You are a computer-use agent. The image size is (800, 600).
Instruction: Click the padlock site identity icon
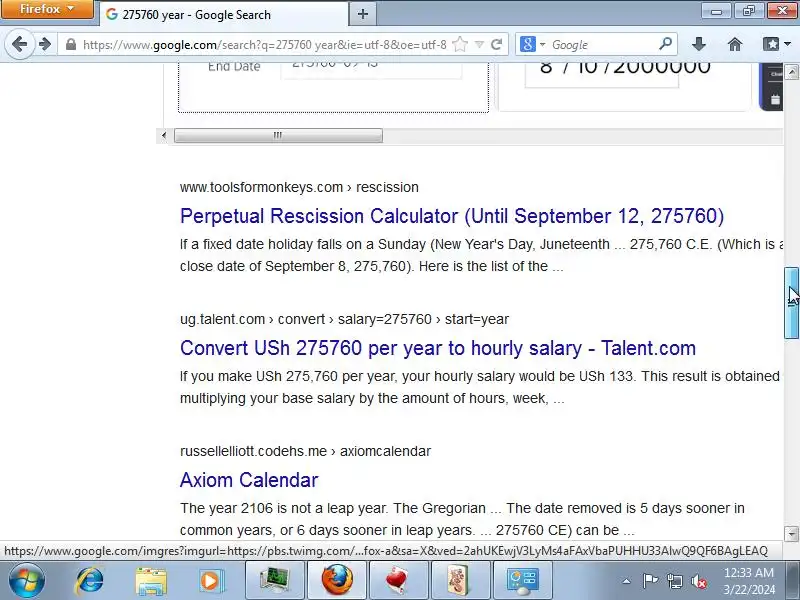[71, 44]
